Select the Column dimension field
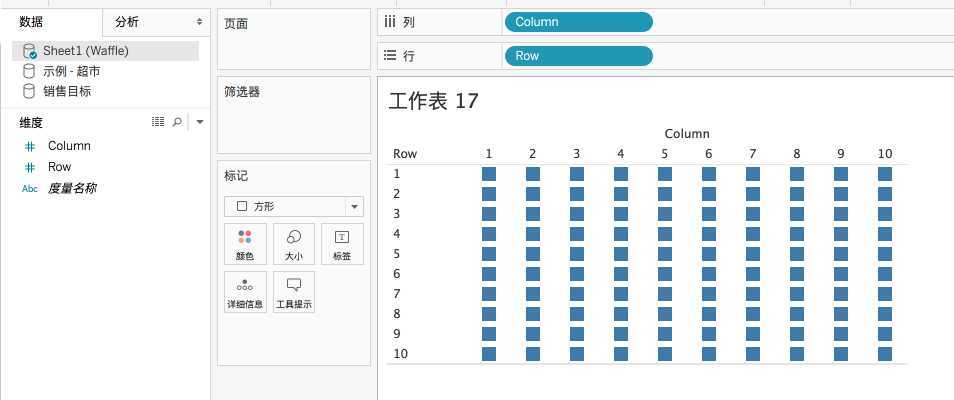This screenshot has width=954, height=400. tap(69, 146)
